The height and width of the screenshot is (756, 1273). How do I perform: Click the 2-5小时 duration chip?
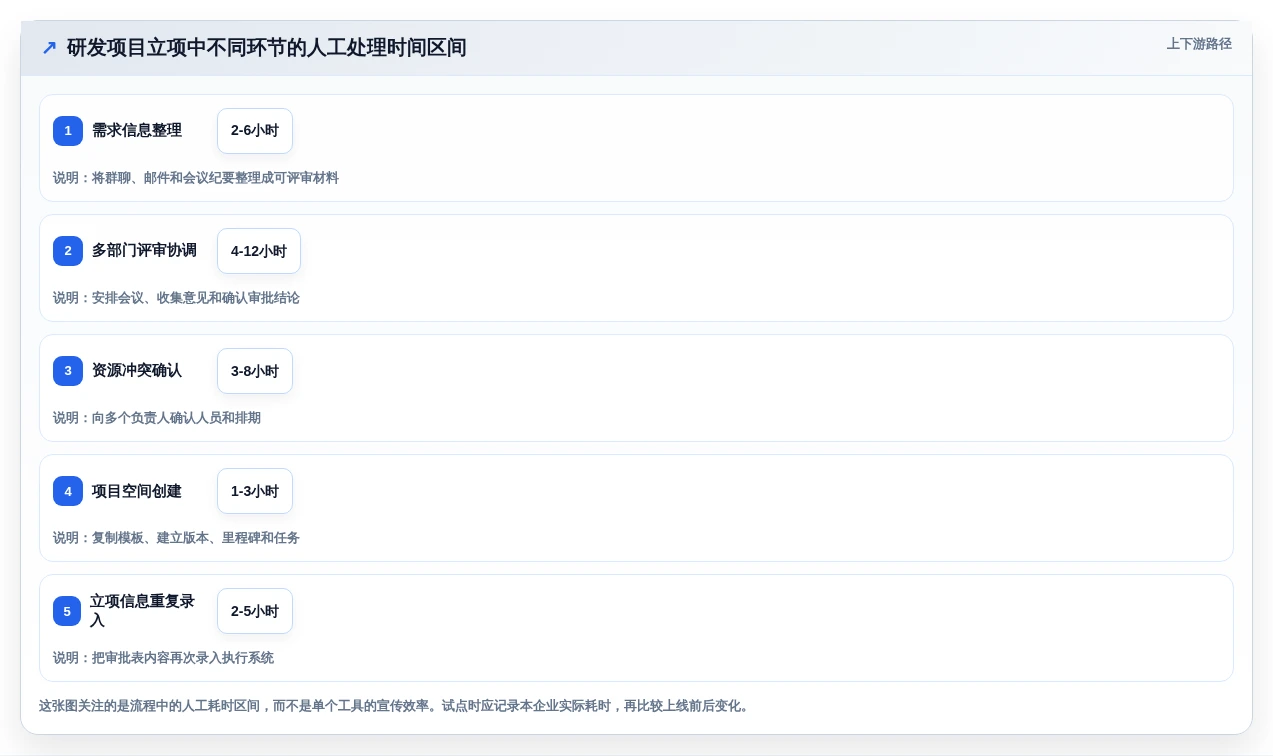pyautogui.click(x=255, y=611)
